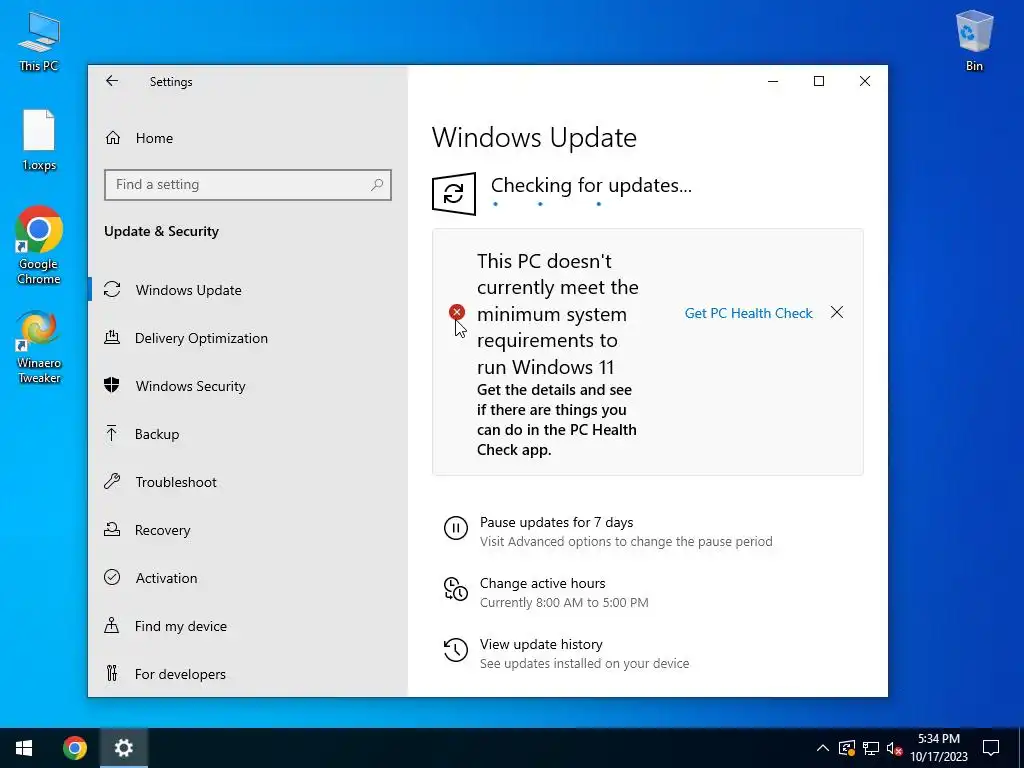Click the muted volume tray icon
The image size is (1024, 768).
895,748
